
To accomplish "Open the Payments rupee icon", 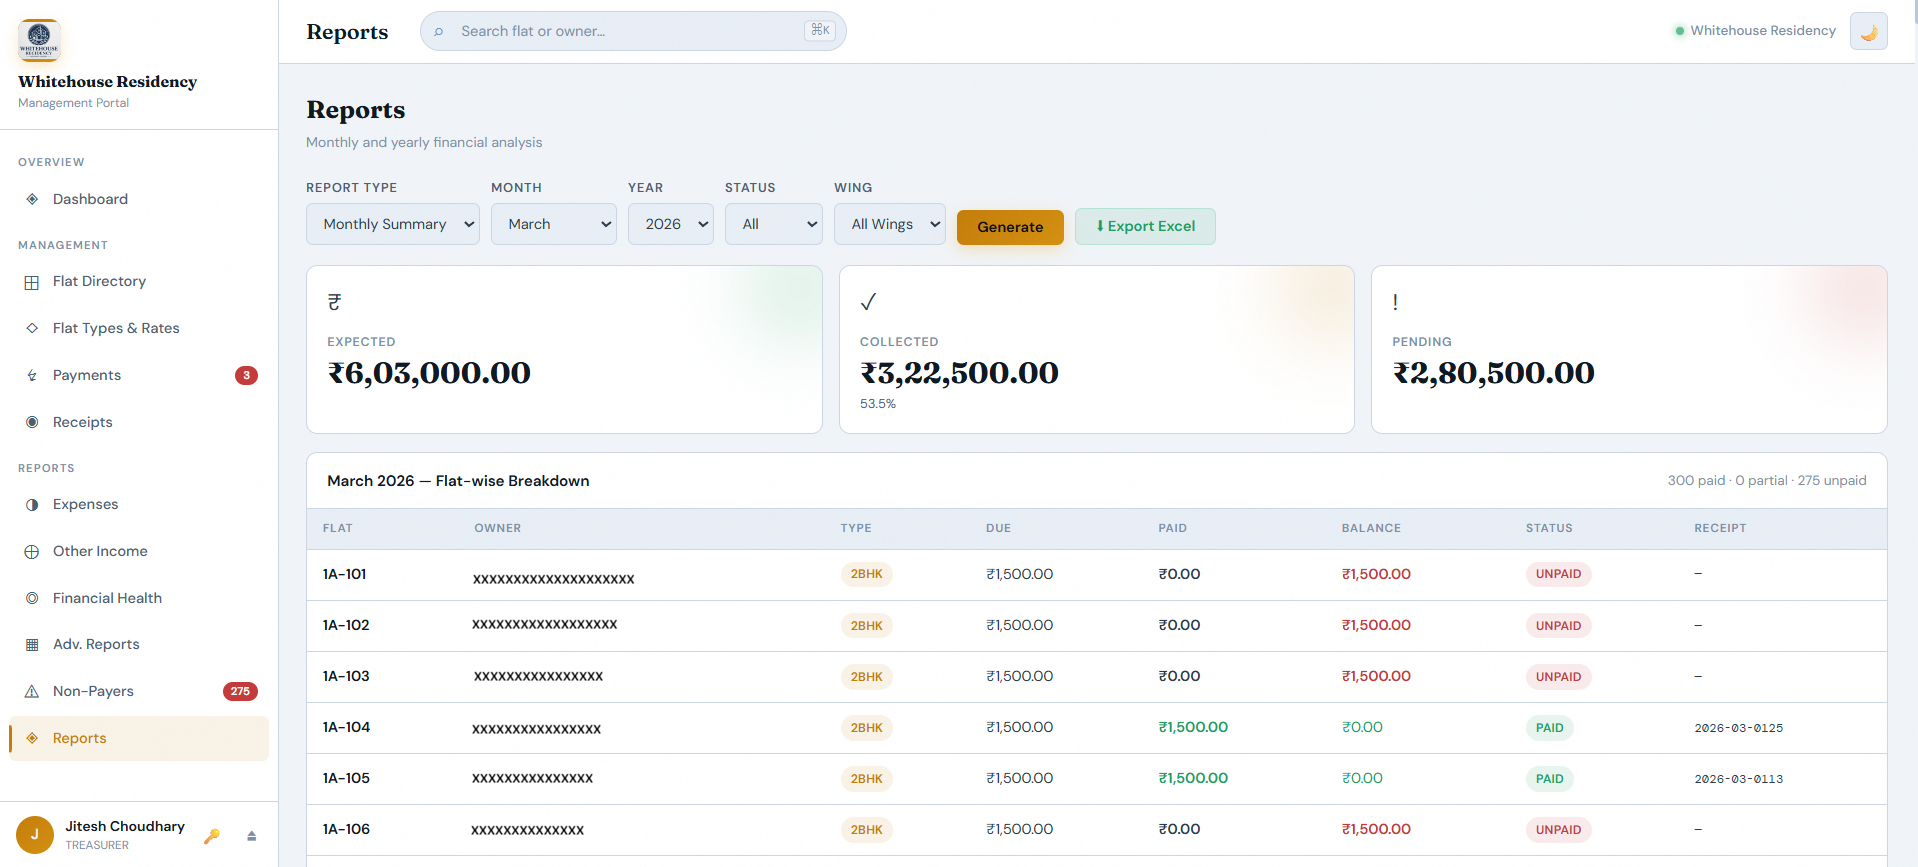I will pyautogui.click(x=32, y=376).
